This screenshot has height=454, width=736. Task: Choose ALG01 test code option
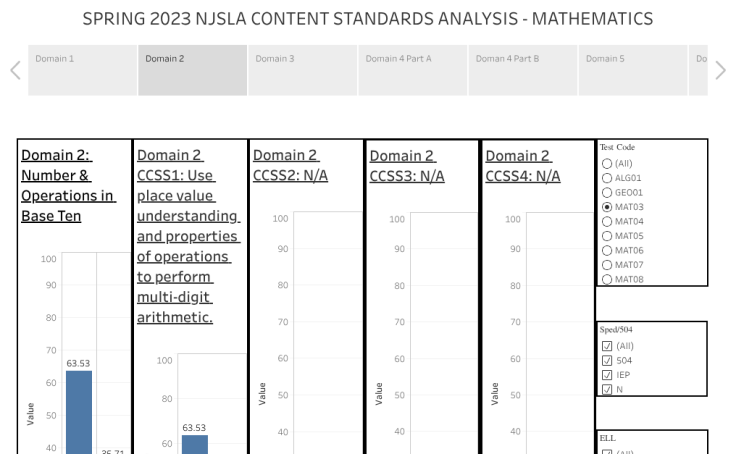607,178
